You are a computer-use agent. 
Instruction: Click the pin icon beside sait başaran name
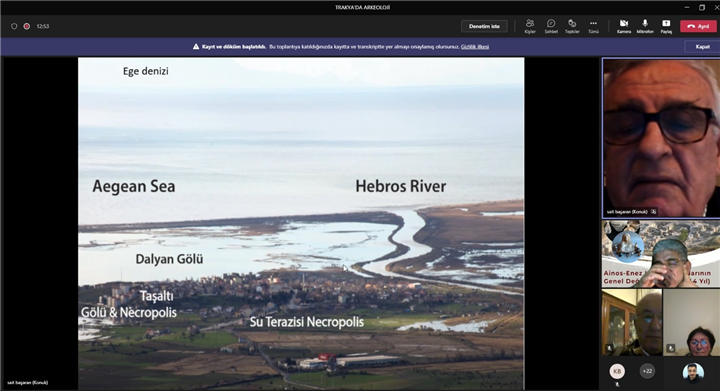(653, 212)
